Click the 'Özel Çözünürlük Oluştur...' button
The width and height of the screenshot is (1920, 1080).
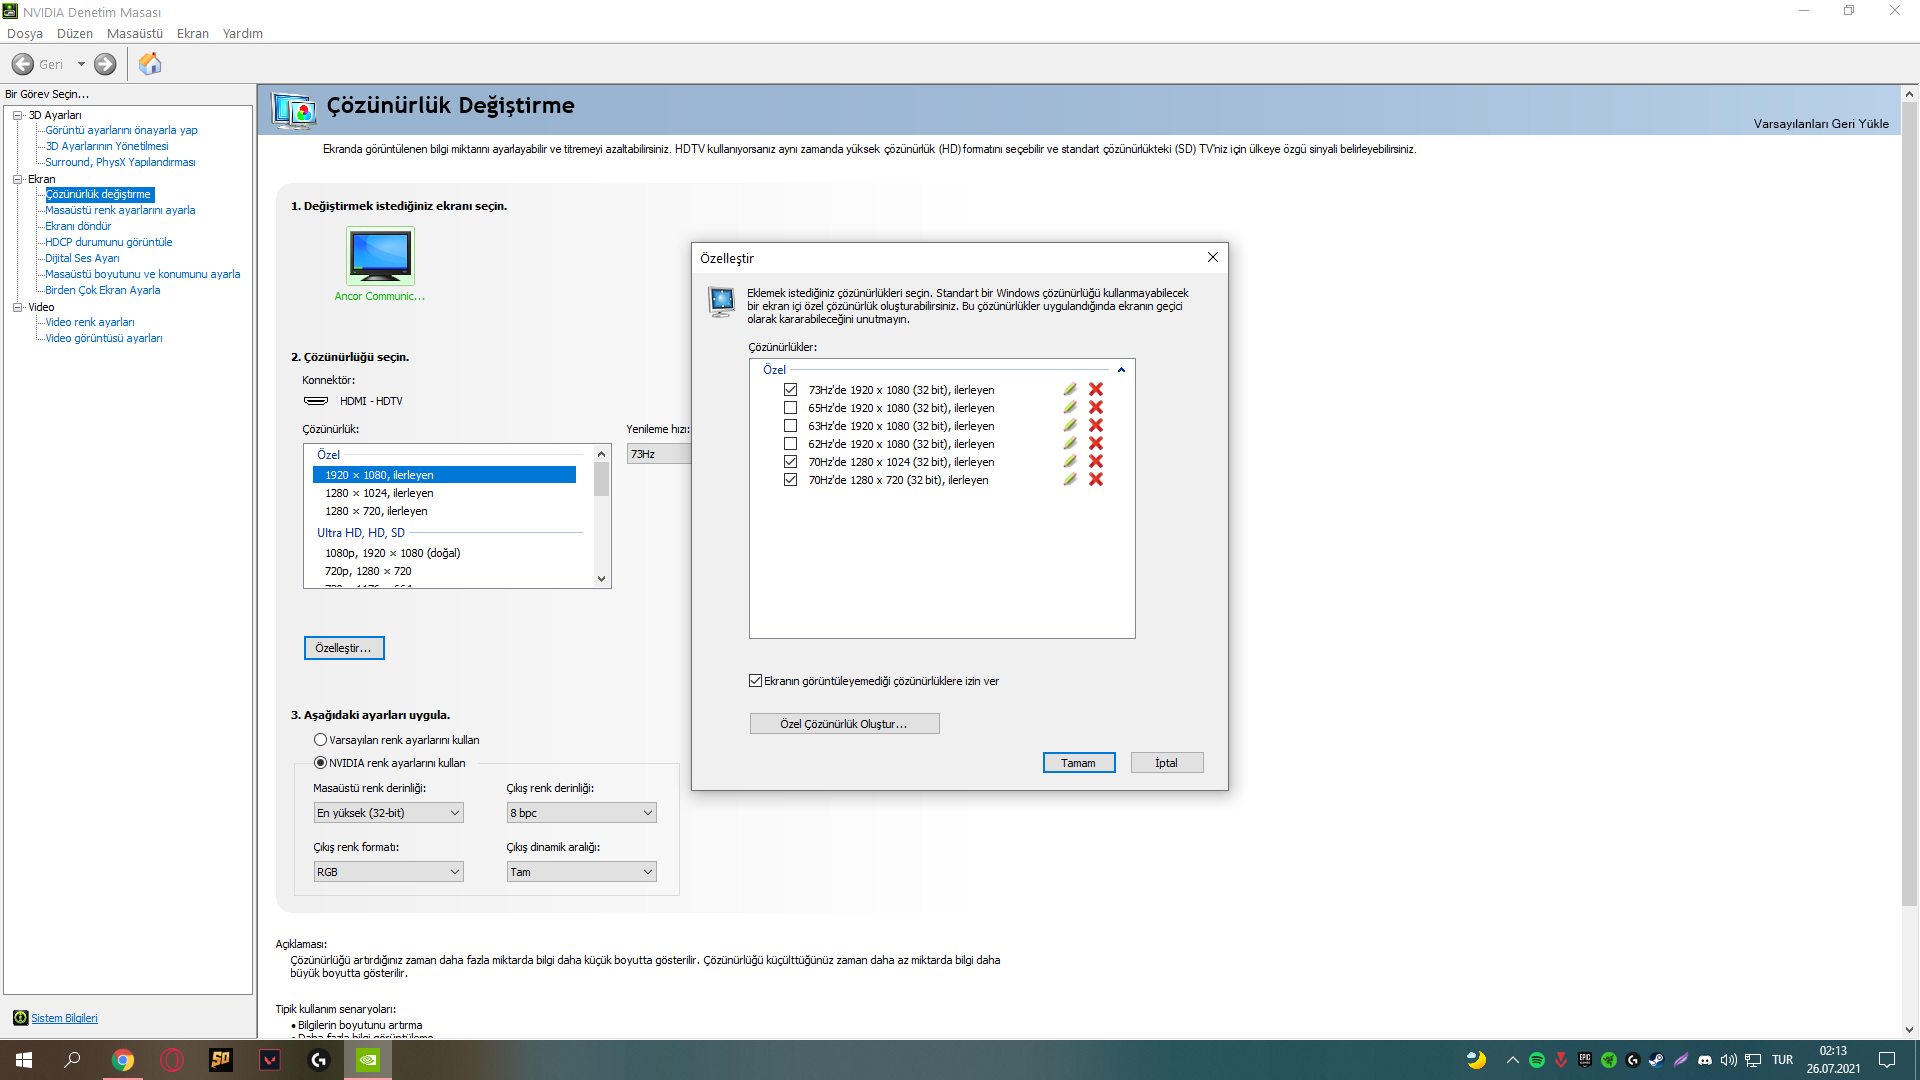click(x=844, y=724)
